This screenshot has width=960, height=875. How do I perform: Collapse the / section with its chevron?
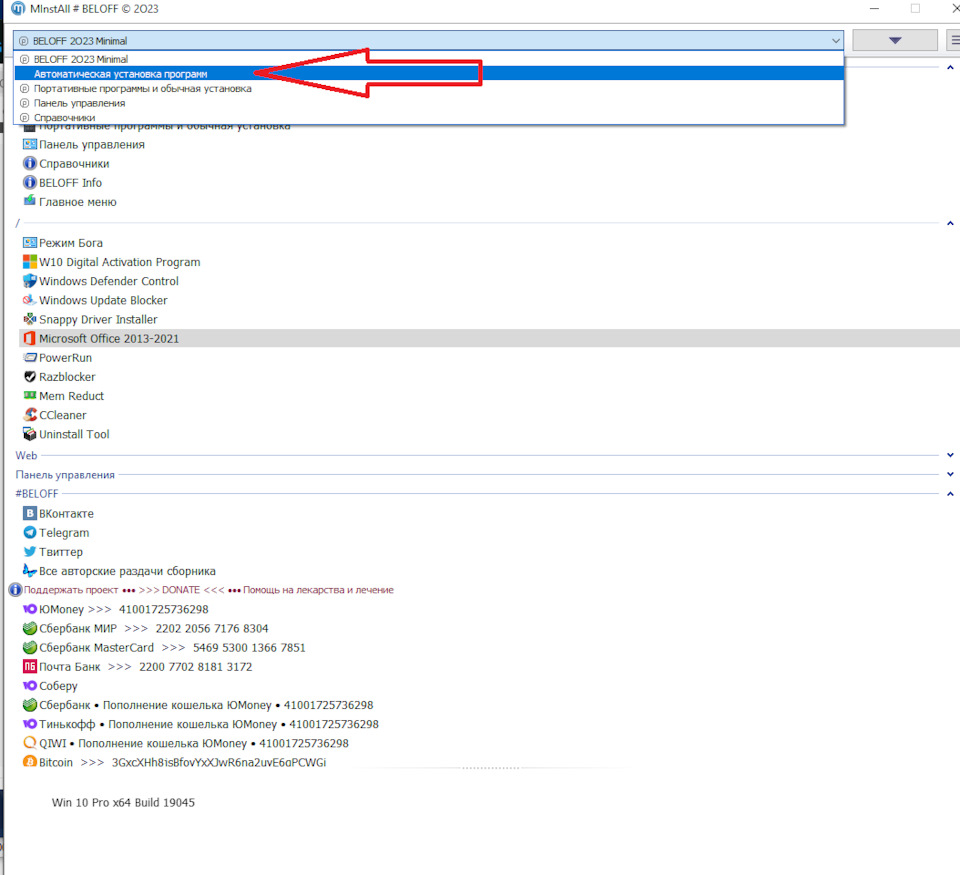(x=950, y=223)
